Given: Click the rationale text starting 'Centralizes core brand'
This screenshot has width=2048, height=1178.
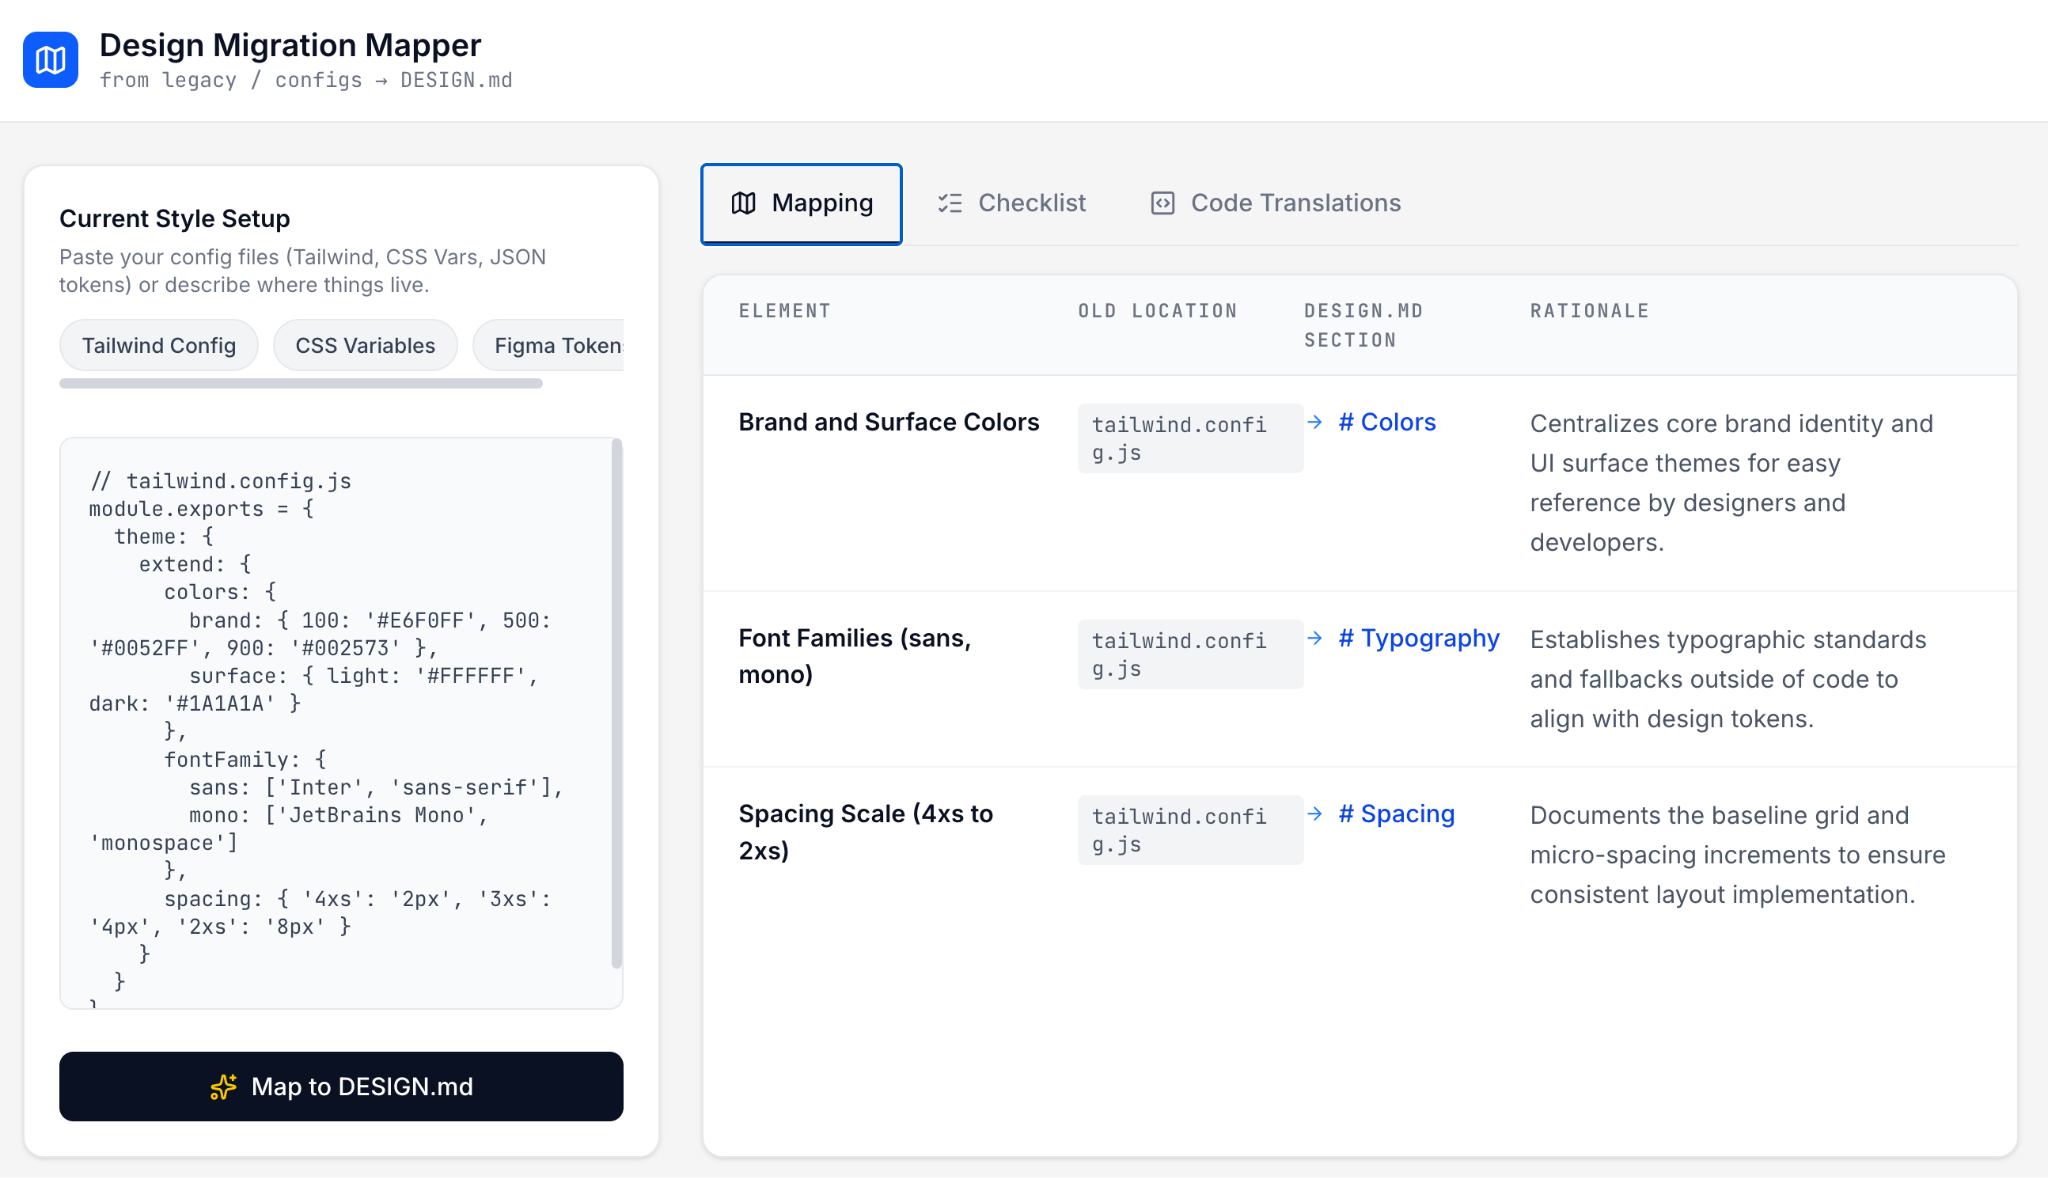Looking at the screenshot, I should pyautogui.click(x=1732, y=483).
